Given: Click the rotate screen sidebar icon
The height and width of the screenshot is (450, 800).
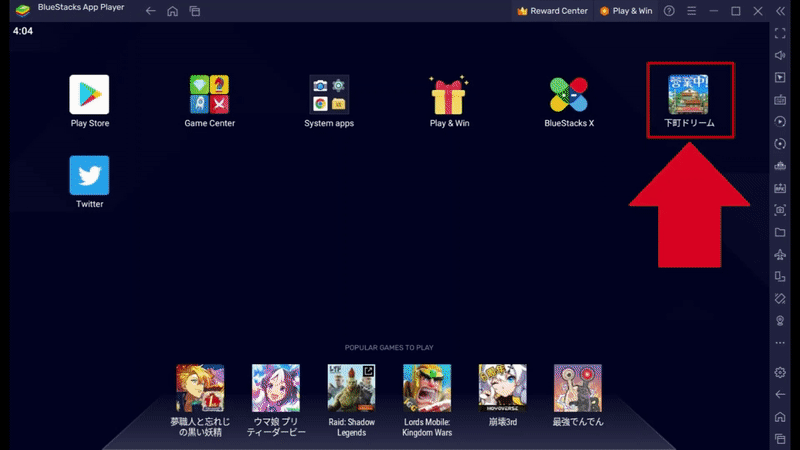Looking at the screenshot, I should point(780,299).
